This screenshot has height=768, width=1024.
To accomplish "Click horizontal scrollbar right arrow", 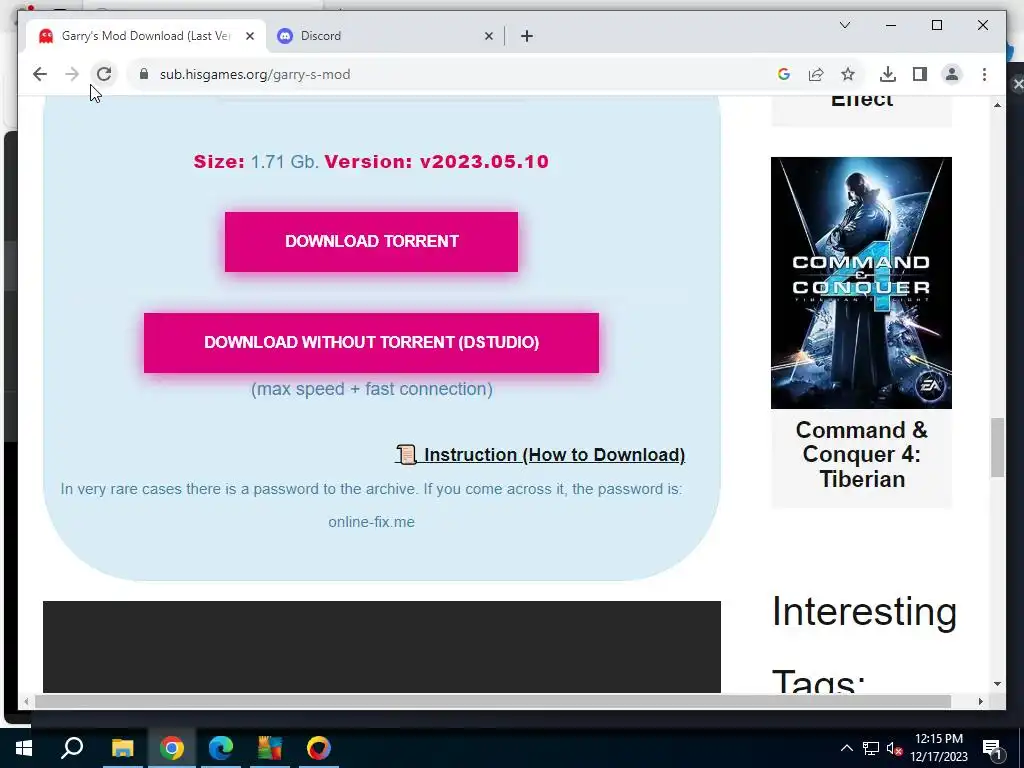I will pyautogui.click(x=980, y=701).
